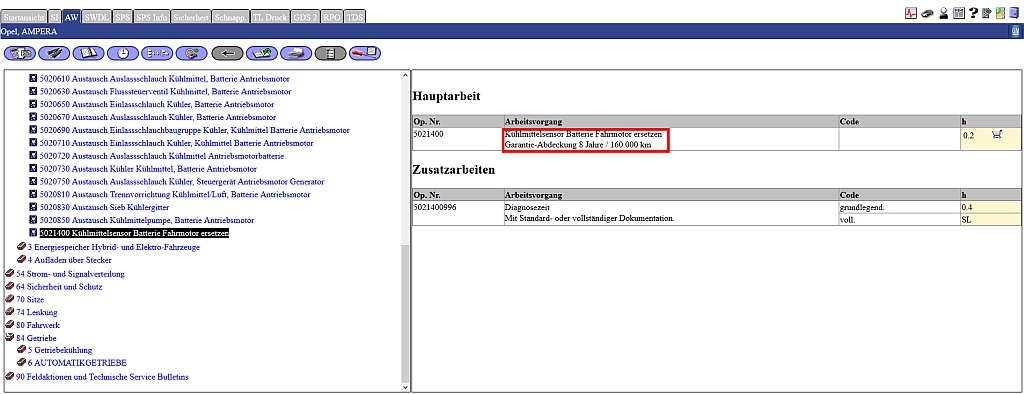The width and height of the screenshot is (1024, 394).
Task: Click the book with green checkmark toolbar button
Action: [262, 54]
